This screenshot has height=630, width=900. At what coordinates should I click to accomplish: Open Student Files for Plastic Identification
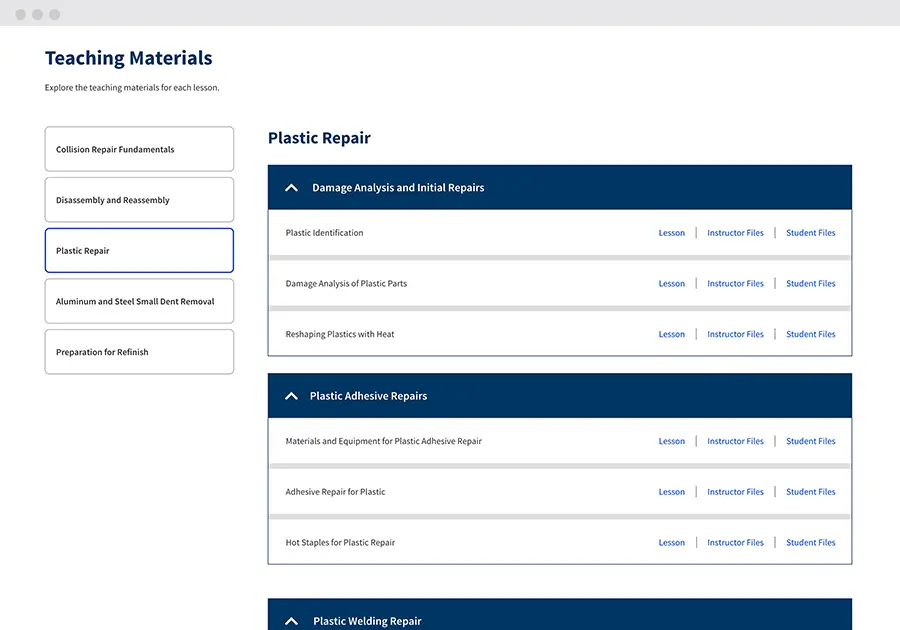click(810, 233)
